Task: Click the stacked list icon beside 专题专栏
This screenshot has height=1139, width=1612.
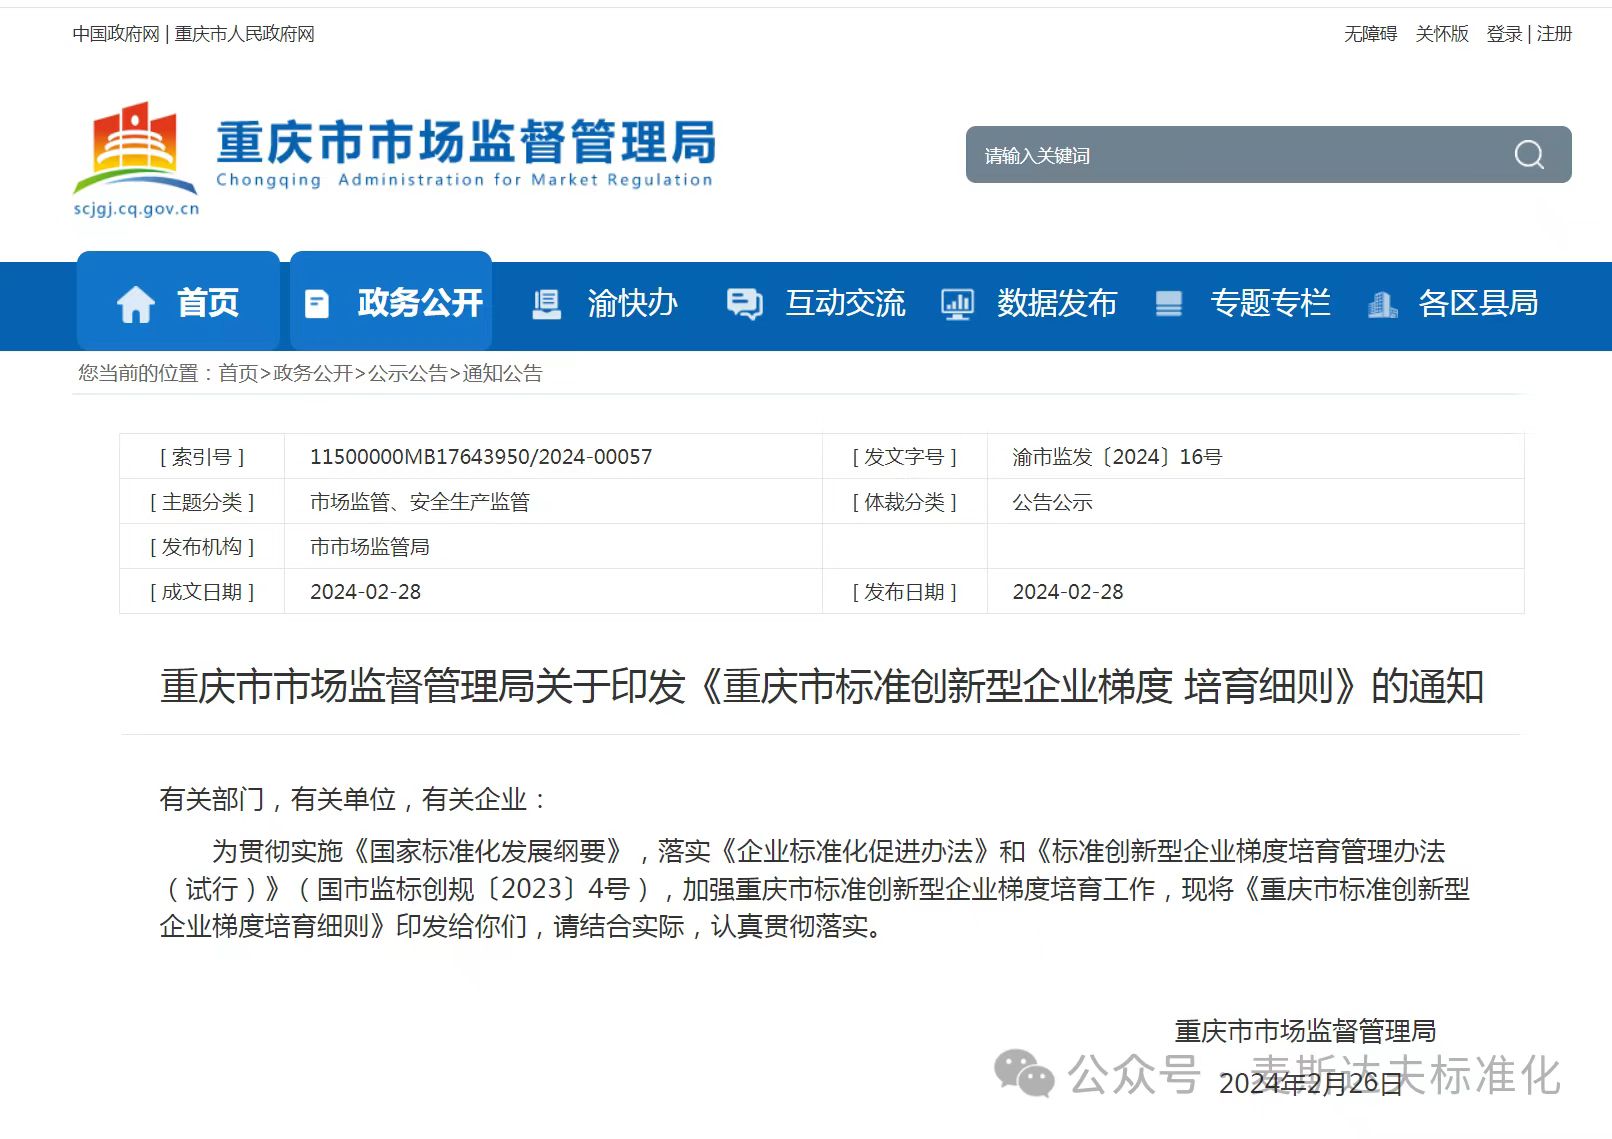Action: pyautogui.click(x=1168, y=304)
